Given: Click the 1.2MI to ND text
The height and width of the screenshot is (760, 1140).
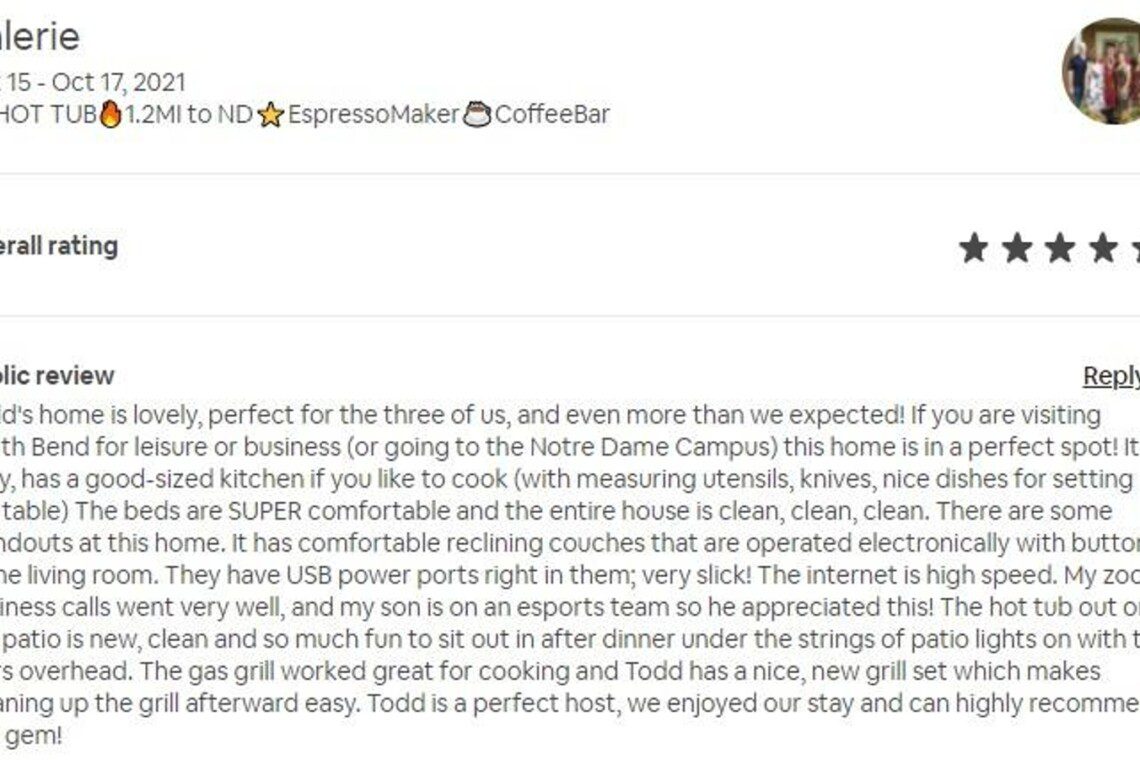Looking at the screenshot, I should pyautogui.click(x=189, y=114).
